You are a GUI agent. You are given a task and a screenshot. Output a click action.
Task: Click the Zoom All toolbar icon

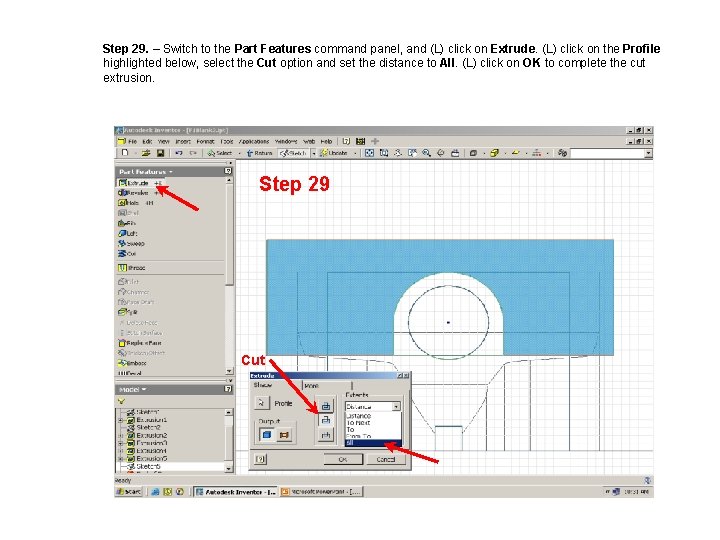coord(369,153)
